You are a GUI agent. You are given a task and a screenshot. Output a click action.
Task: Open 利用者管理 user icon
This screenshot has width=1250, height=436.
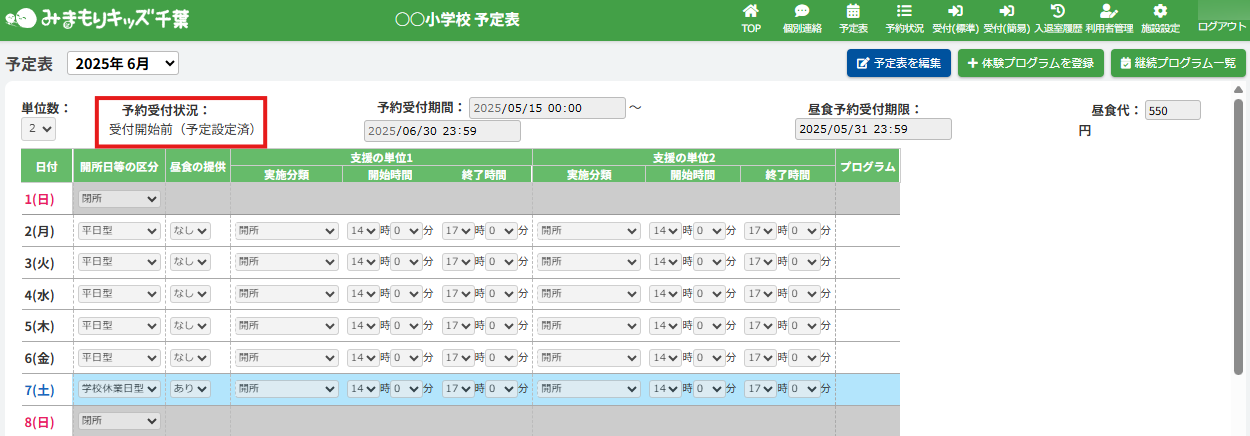[1108, 12]
